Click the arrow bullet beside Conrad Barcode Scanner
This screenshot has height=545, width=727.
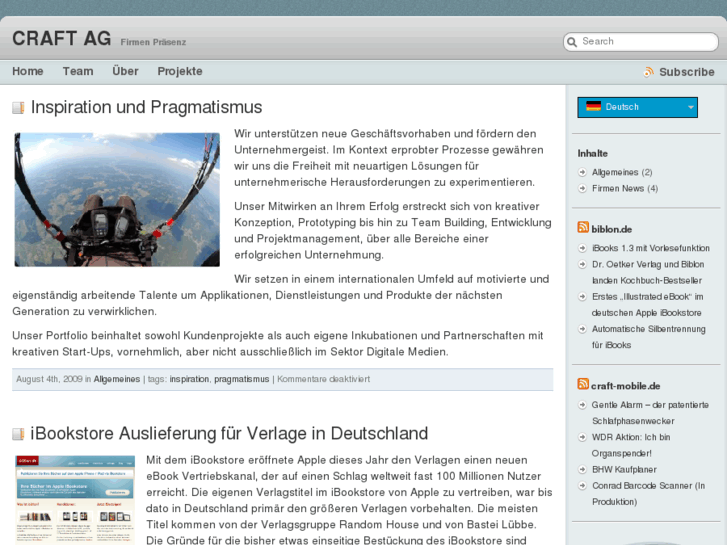click(582, 486)
